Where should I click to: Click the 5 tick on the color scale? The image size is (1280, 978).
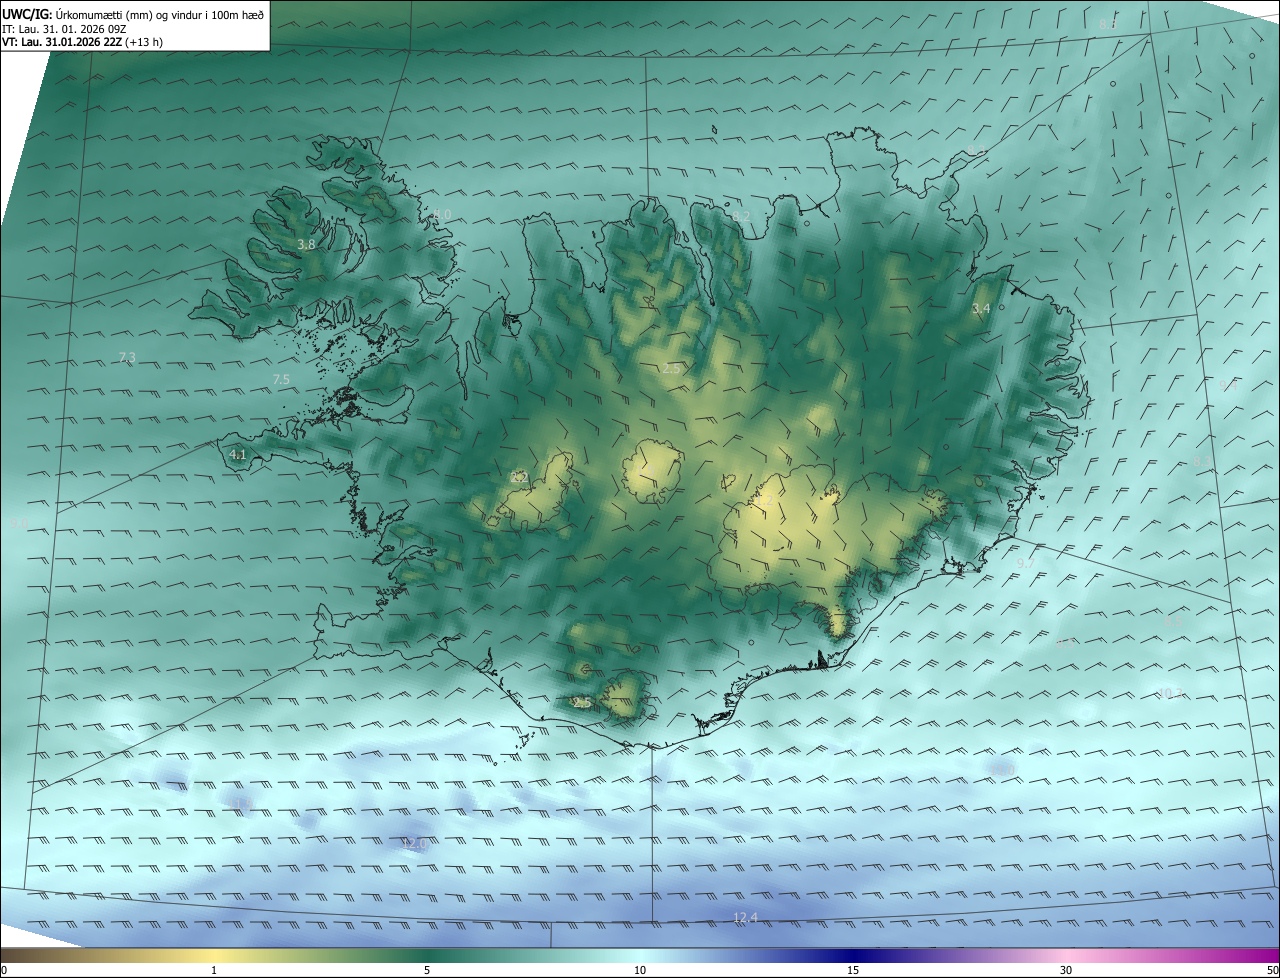click(427, 970)
